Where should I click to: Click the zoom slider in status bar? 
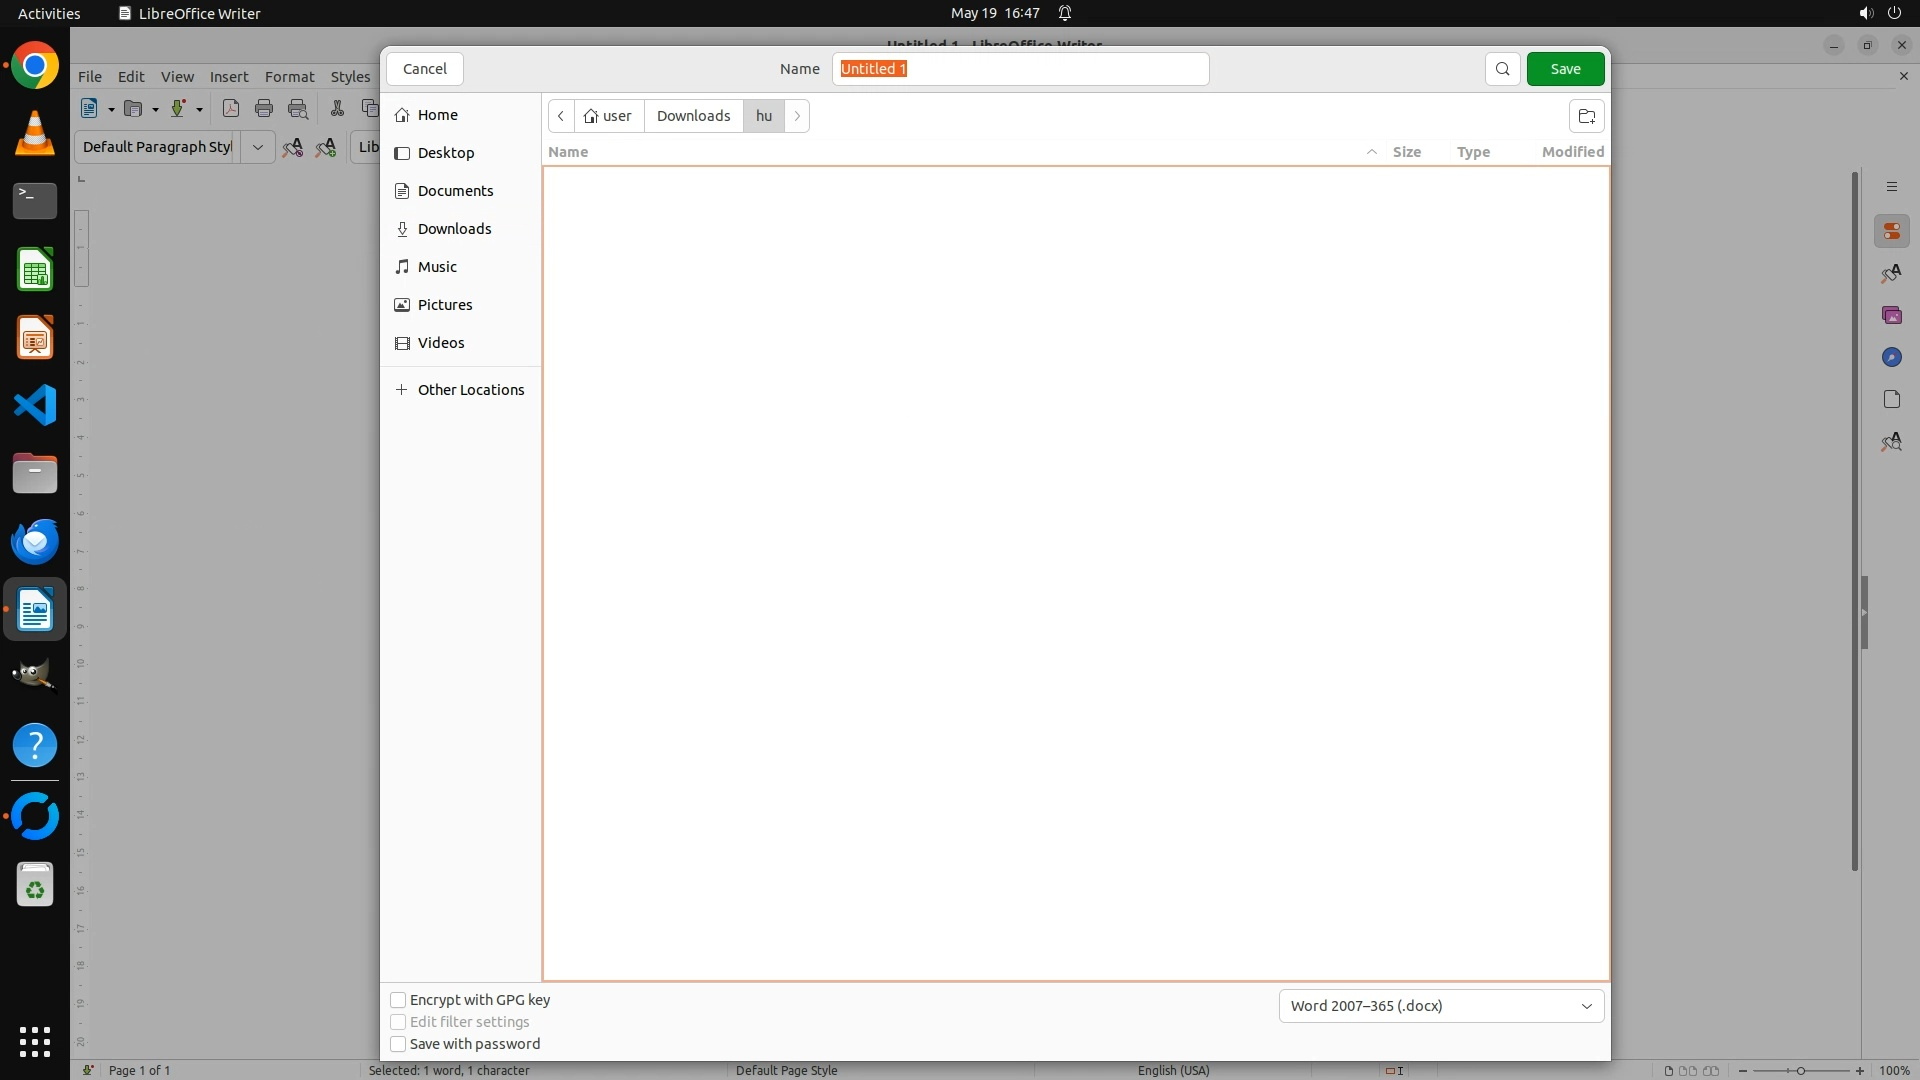point(1800,1071)
